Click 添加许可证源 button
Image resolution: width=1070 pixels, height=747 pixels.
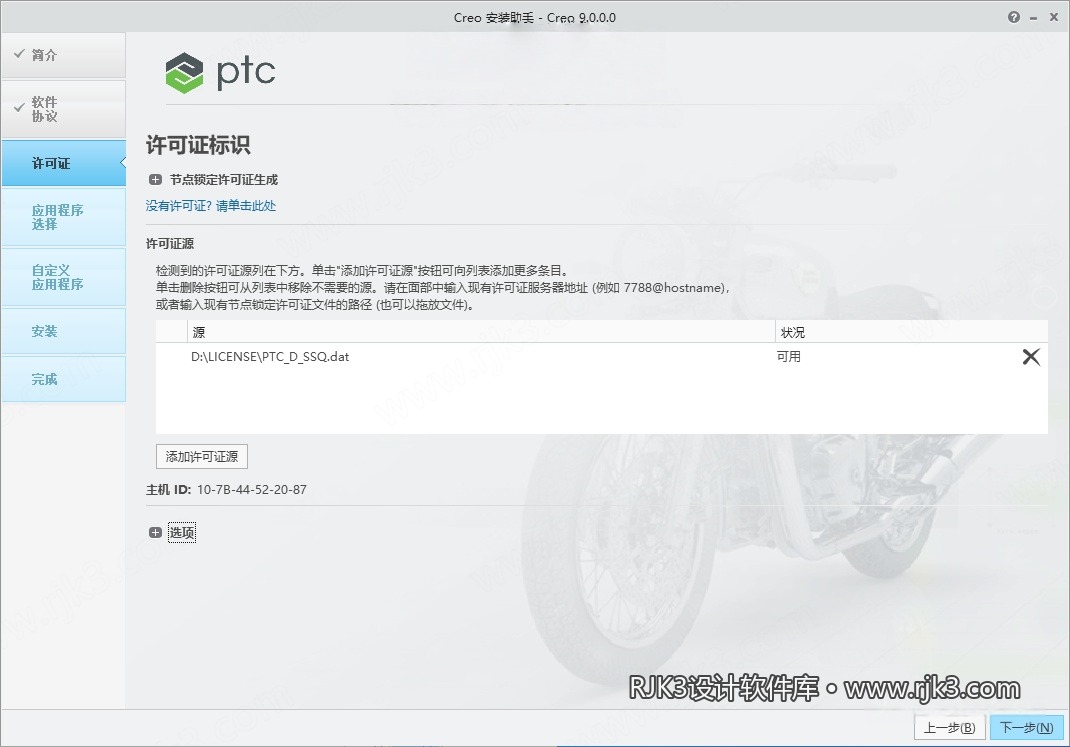(x=202, y=456)
